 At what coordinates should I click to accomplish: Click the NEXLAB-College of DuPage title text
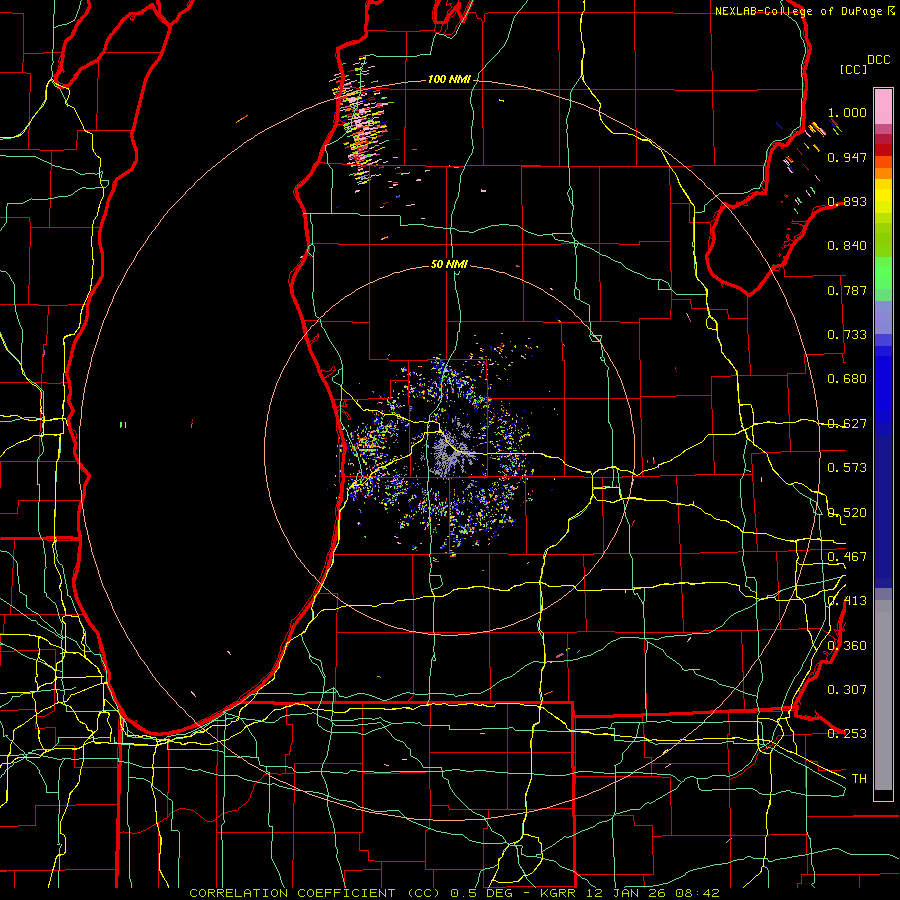tap(799, 11)
